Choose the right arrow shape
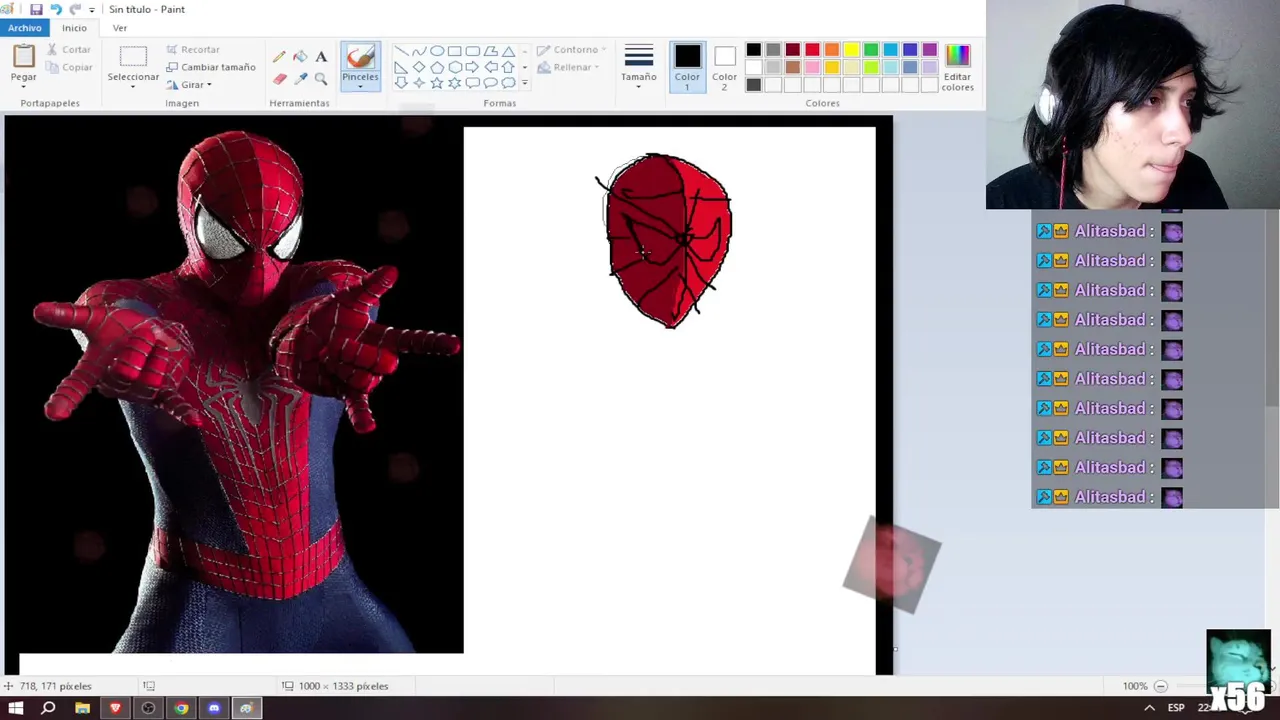 (x=473, y=67)
